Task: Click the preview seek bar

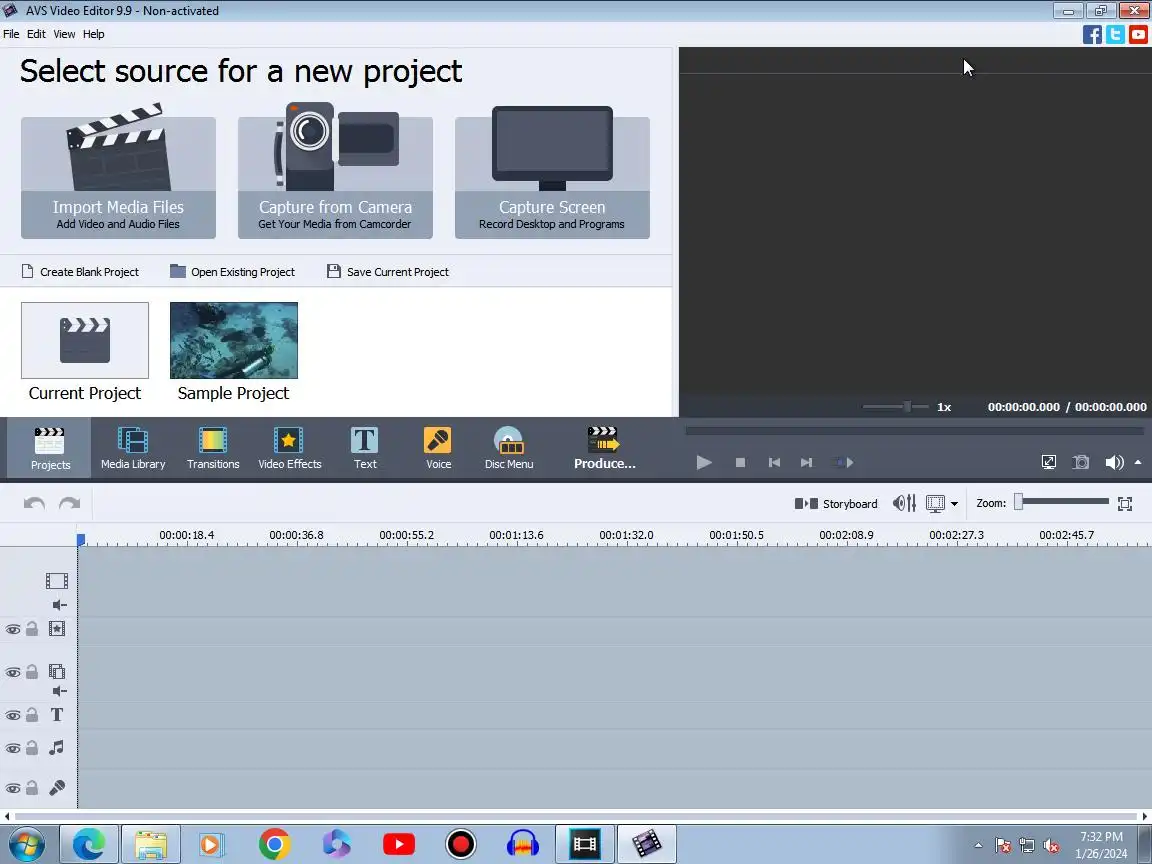Action: click(915, 431)
